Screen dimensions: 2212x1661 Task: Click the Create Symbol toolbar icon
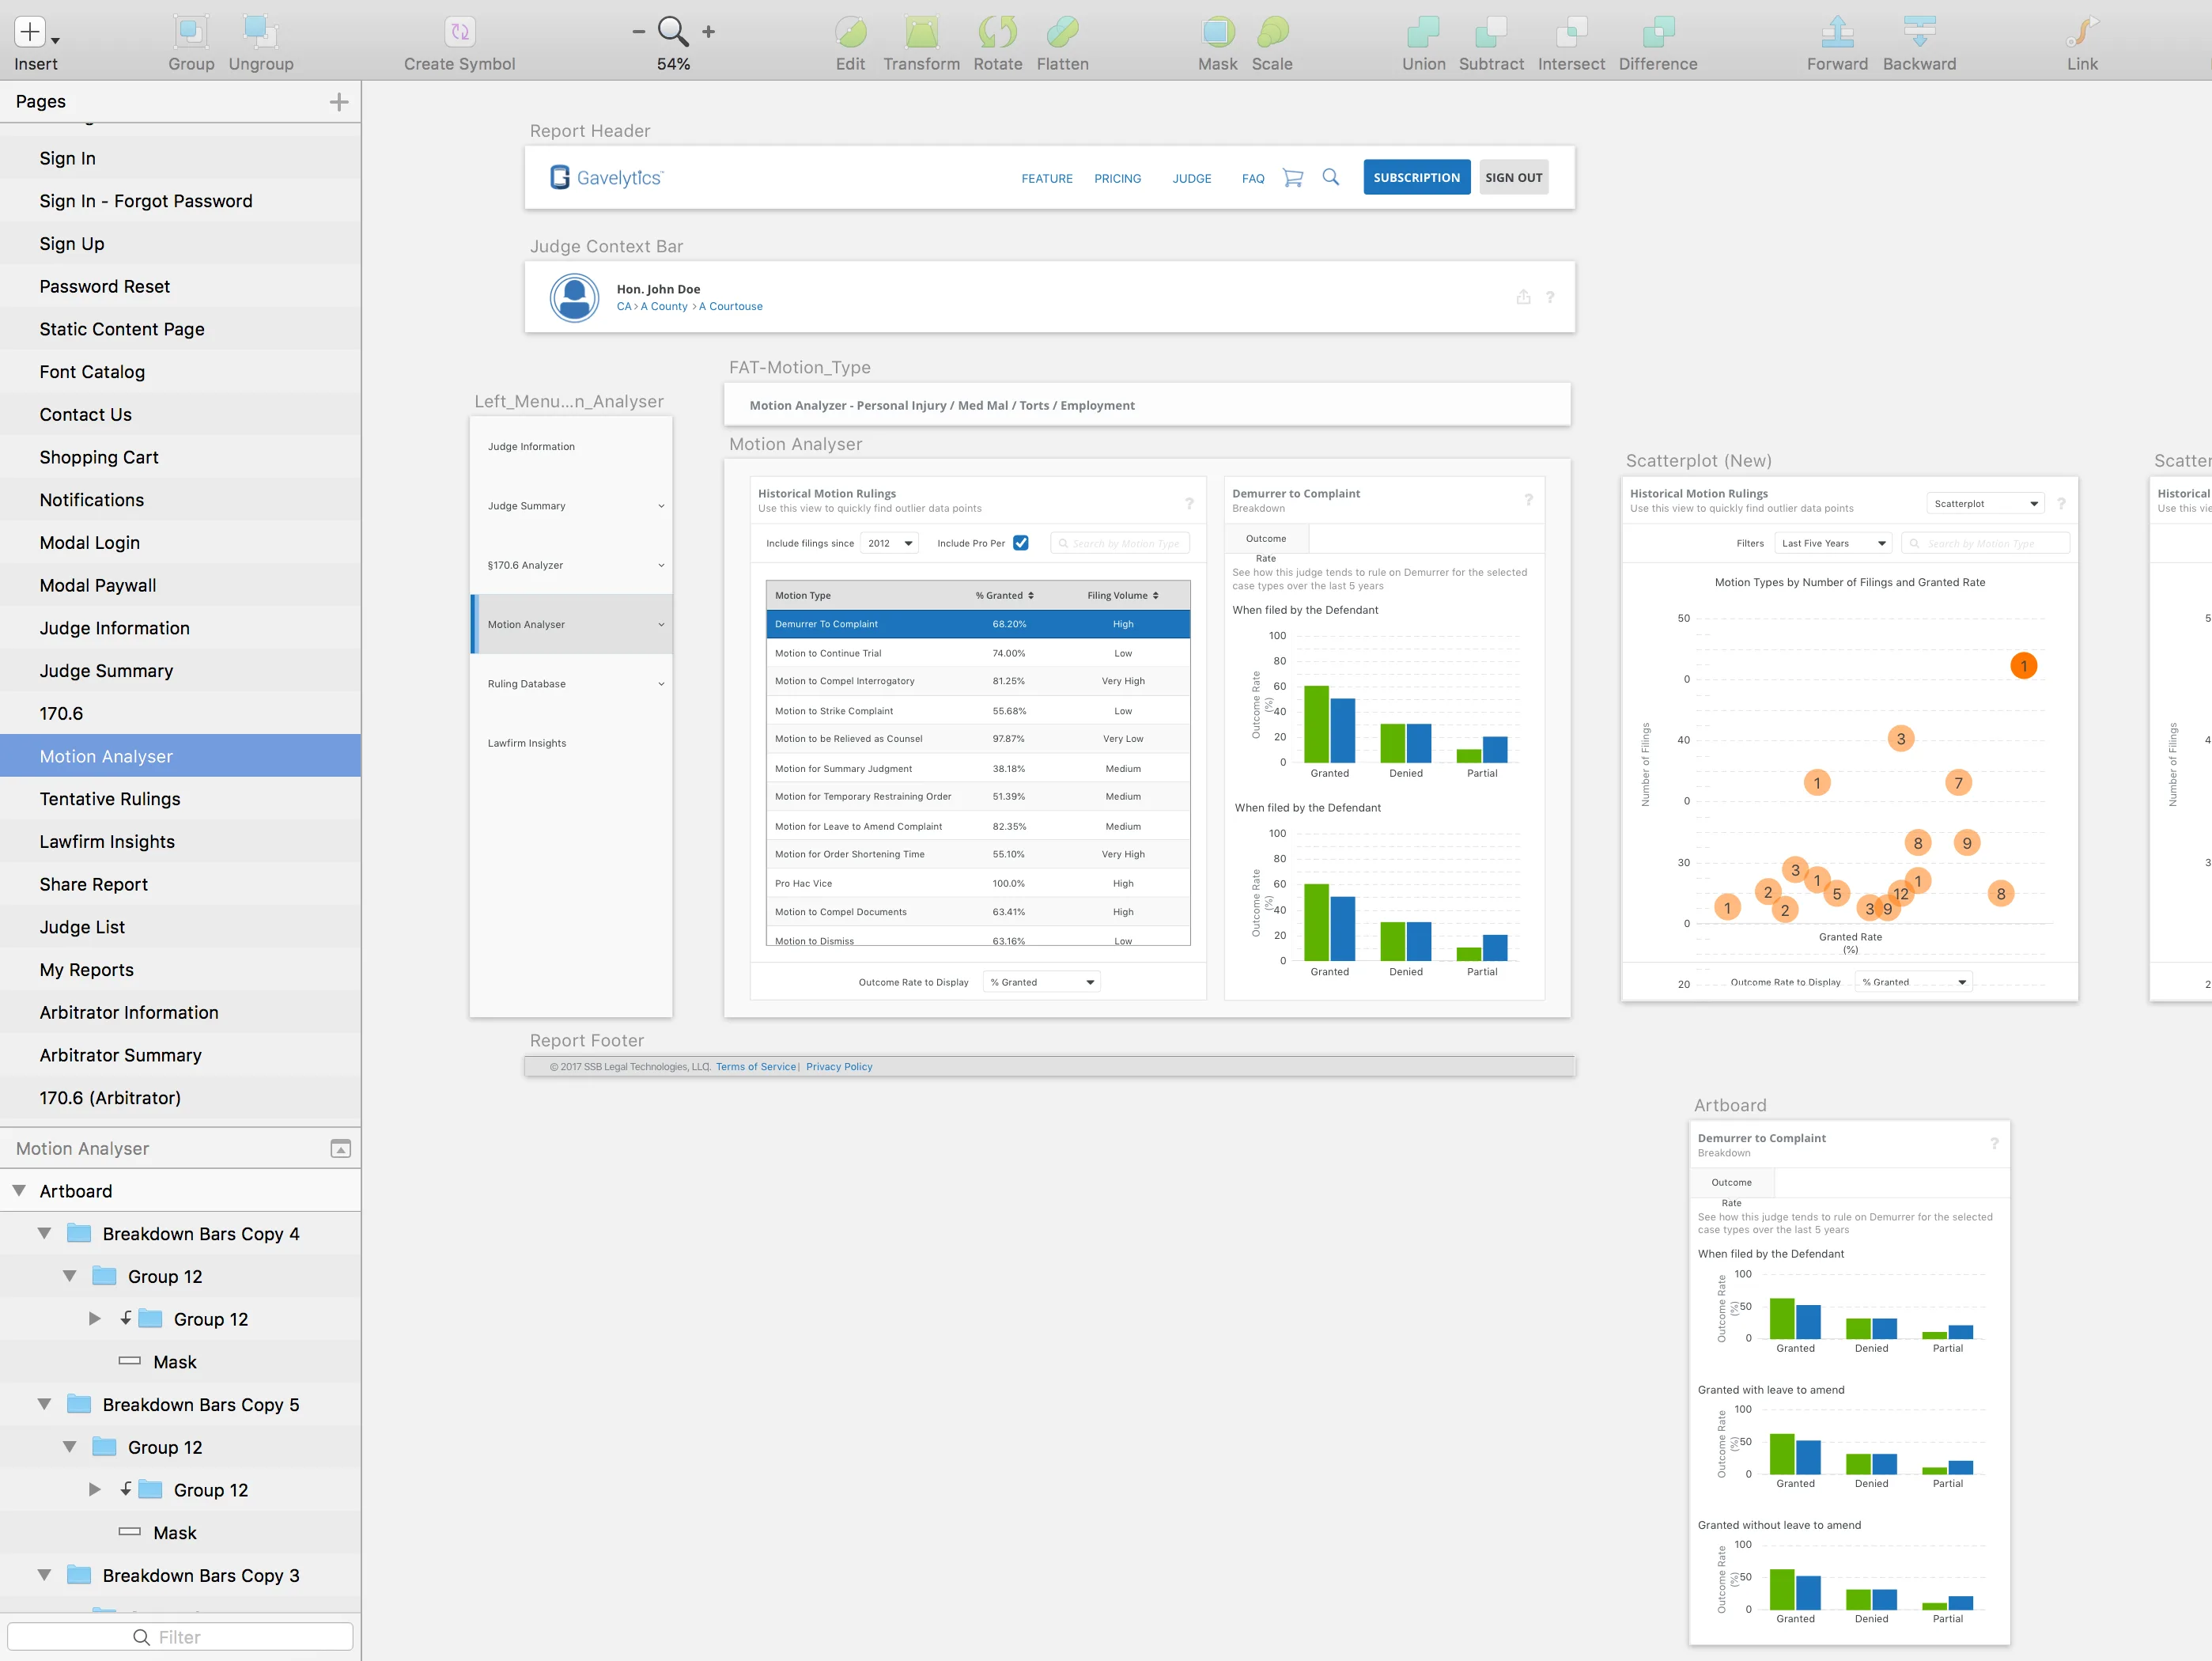coord(459,32)
